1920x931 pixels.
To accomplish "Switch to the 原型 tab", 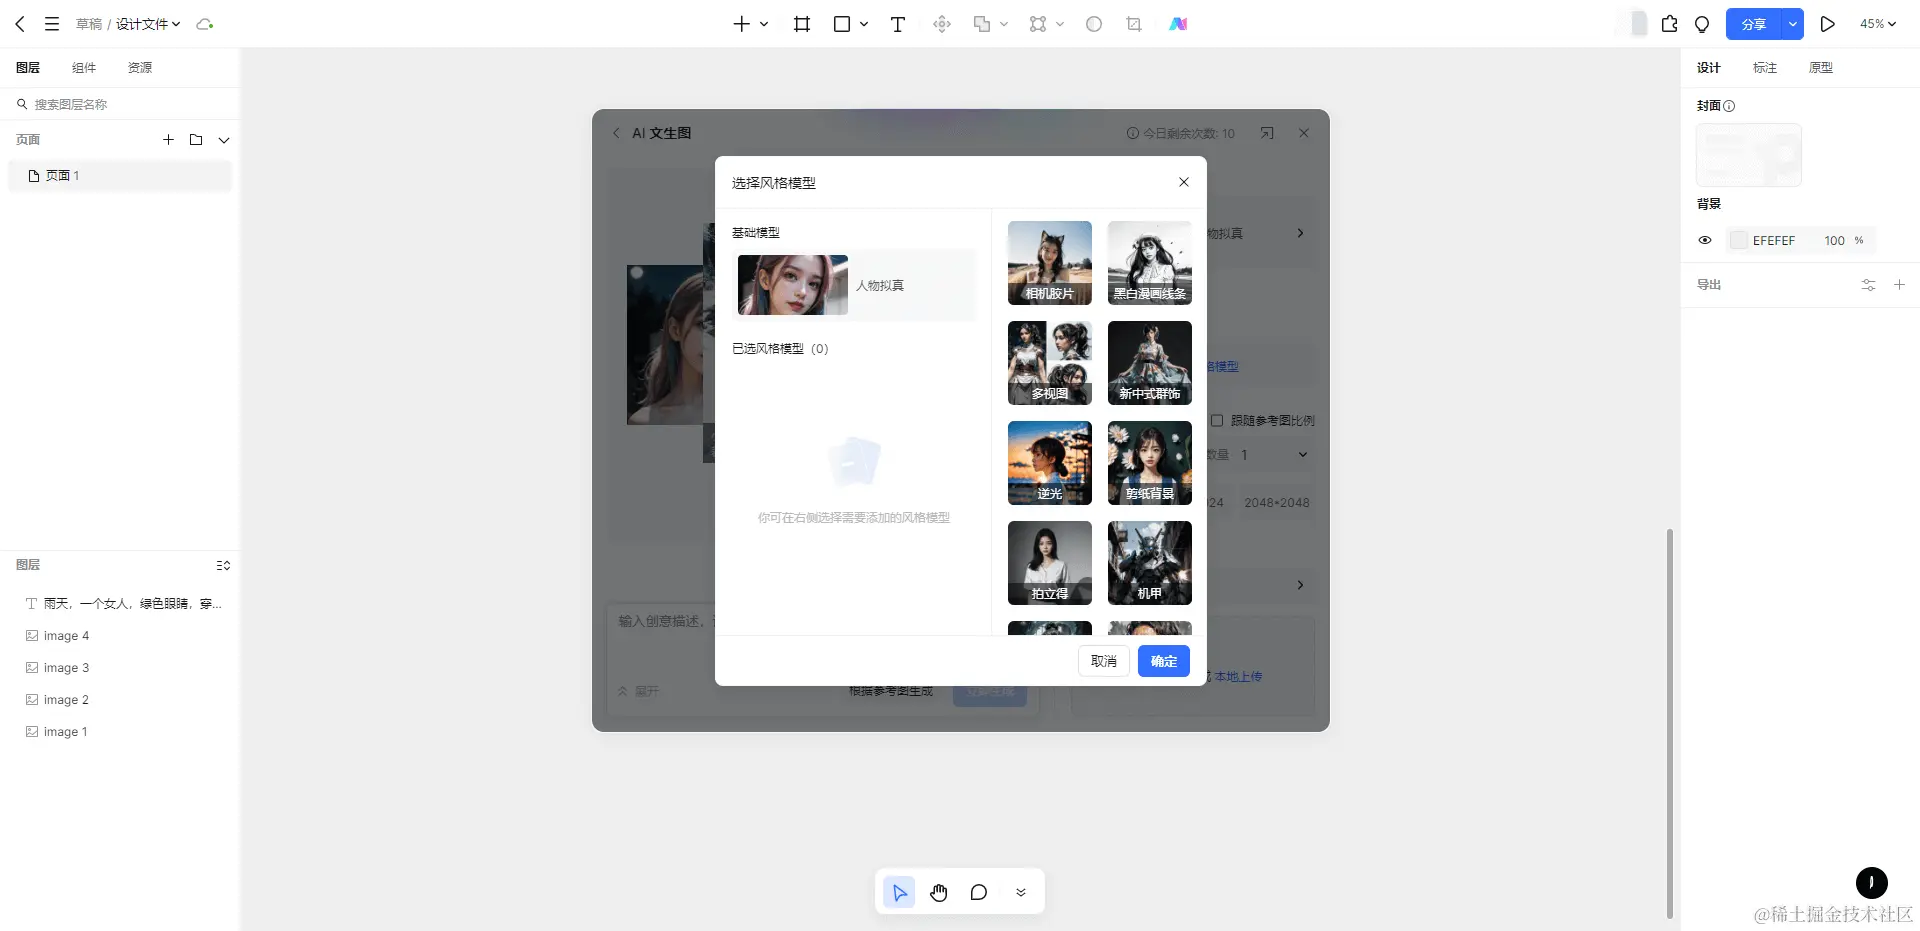I will click(1821, 67).
